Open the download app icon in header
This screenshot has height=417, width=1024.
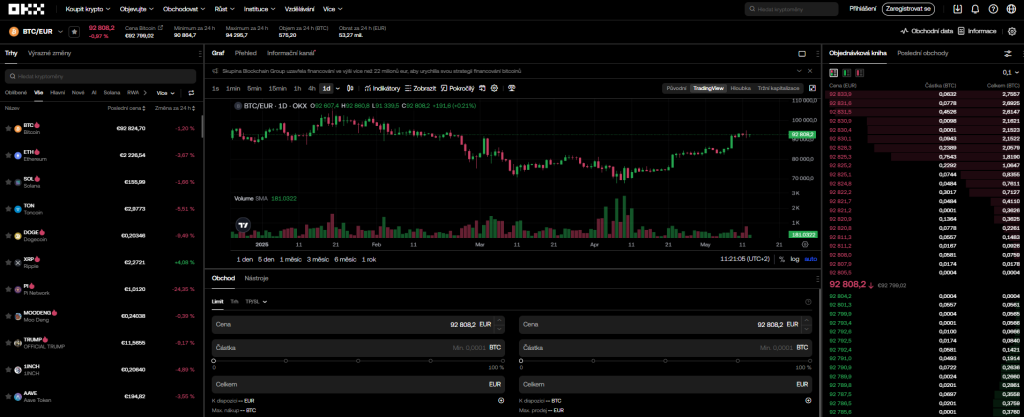coord(957,9)
